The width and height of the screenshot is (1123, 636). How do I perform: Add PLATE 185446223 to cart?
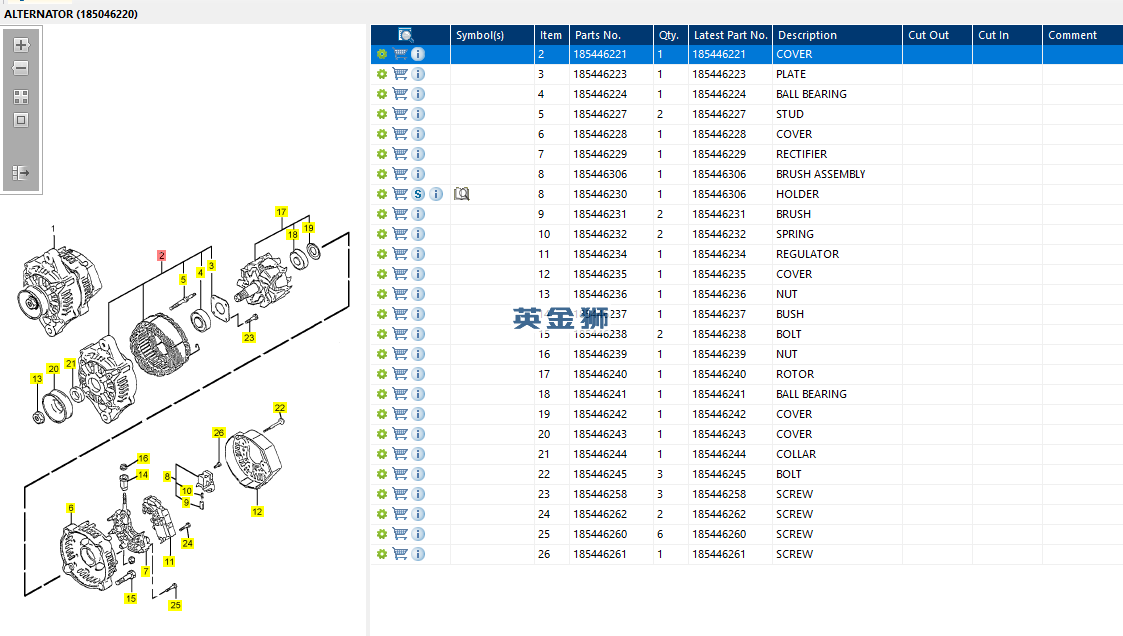click(x=400, y=74)
